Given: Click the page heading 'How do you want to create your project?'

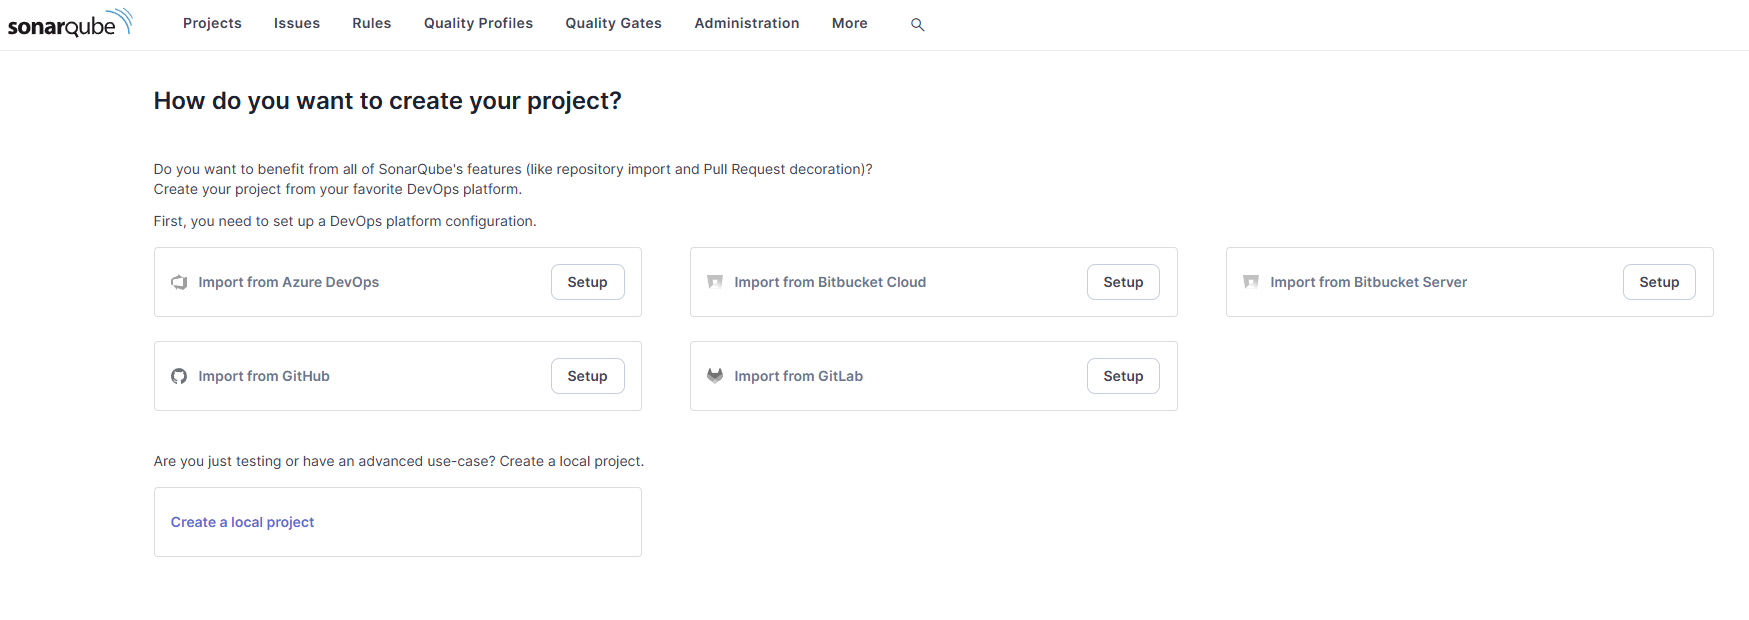Looking at the screenshot, I should tap(388, 101).
